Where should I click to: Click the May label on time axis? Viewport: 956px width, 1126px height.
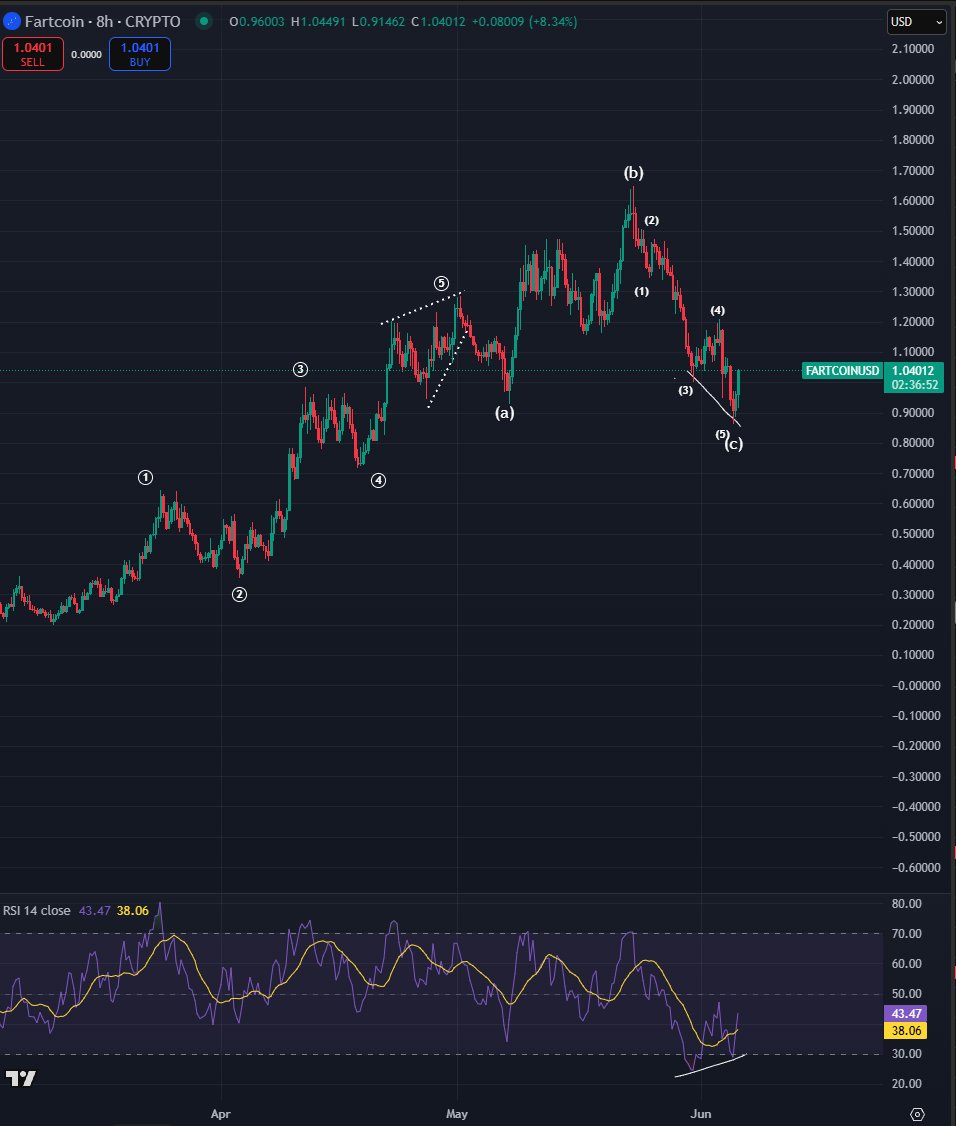click(x=457, y=1114)
